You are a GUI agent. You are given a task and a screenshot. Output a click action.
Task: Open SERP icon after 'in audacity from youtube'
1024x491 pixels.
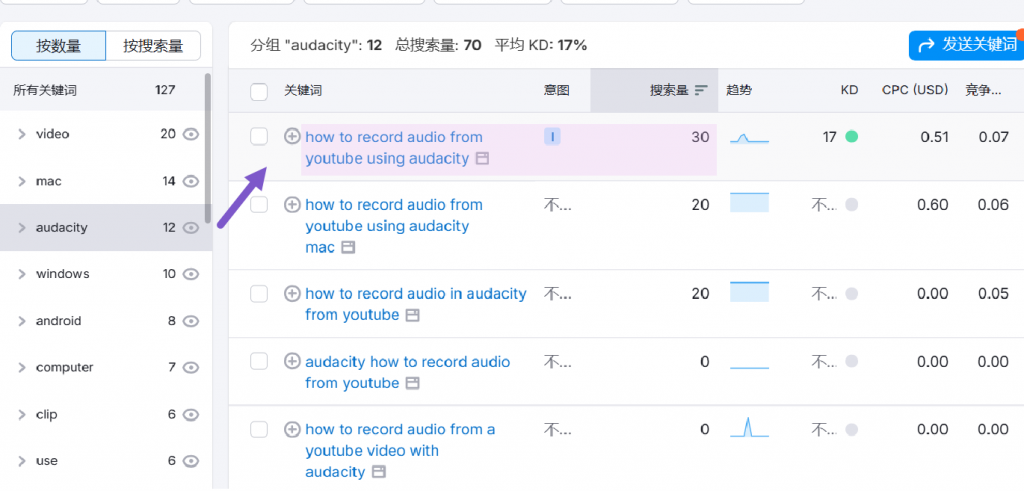[x=412, y=315]
